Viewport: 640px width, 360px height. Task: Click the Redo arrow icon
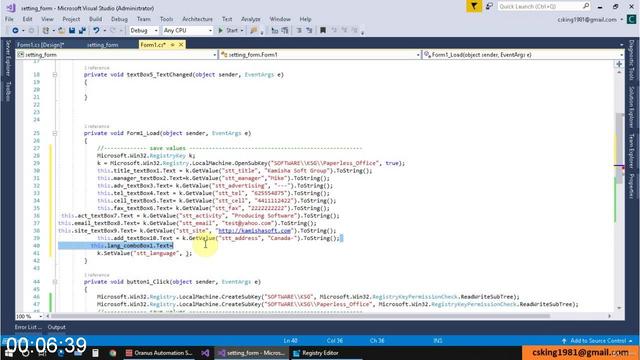tap(113, 31)
